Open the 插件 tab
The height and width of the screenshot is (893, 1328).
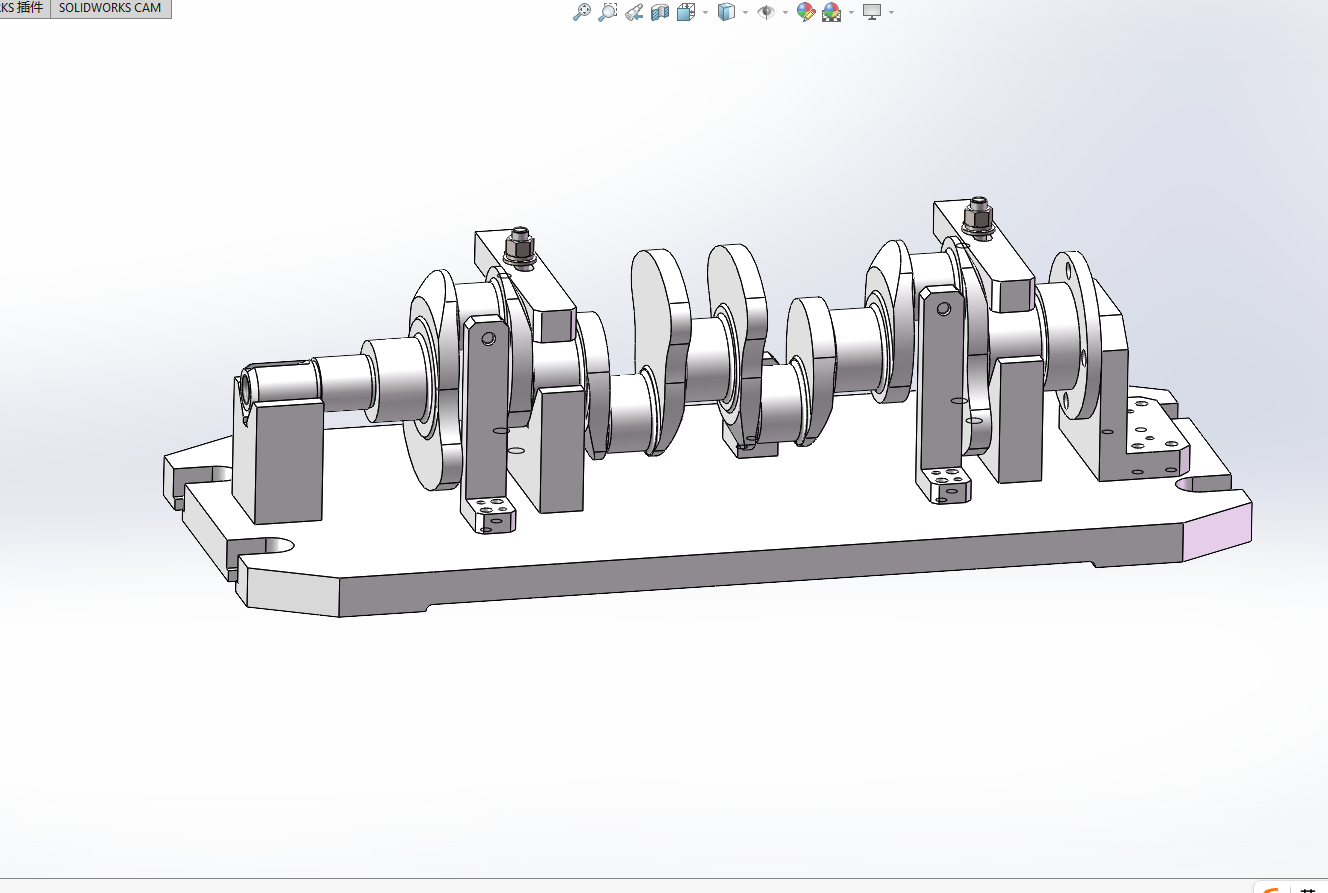point(24,8)
